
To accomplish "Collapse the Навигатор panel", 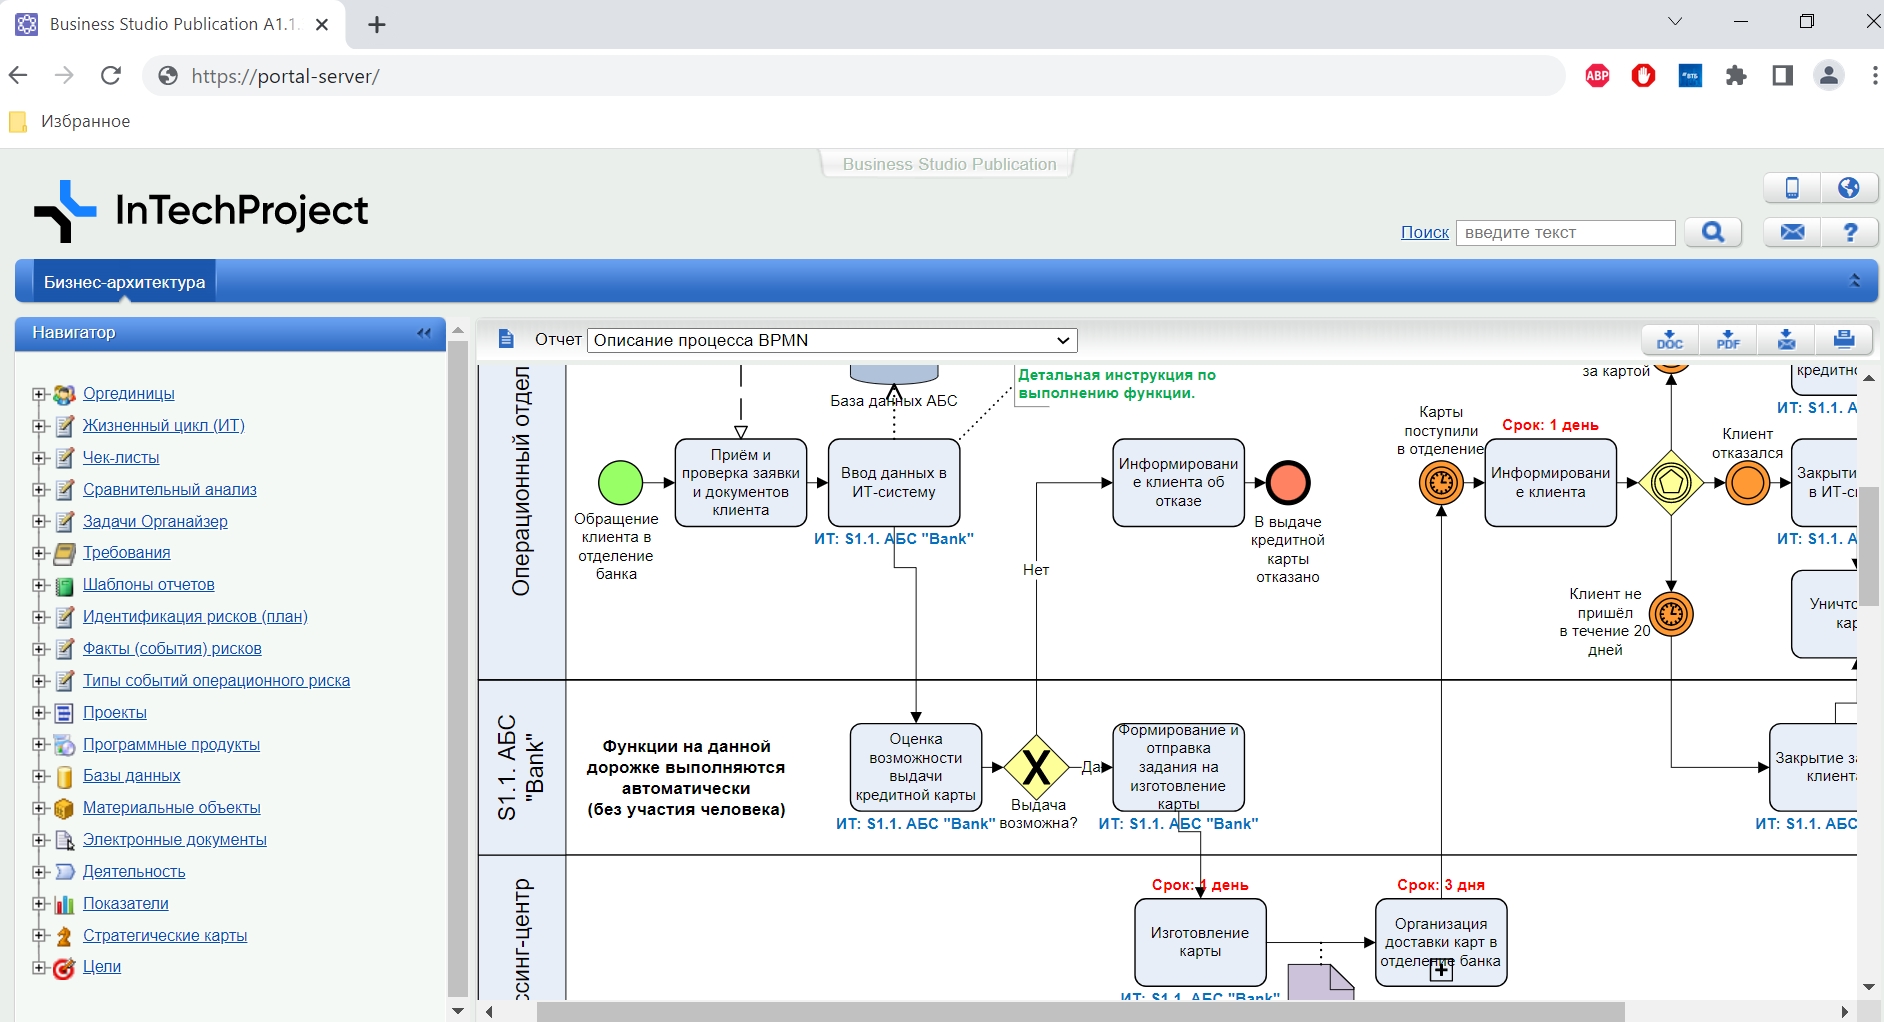I will tap(424, 333).
